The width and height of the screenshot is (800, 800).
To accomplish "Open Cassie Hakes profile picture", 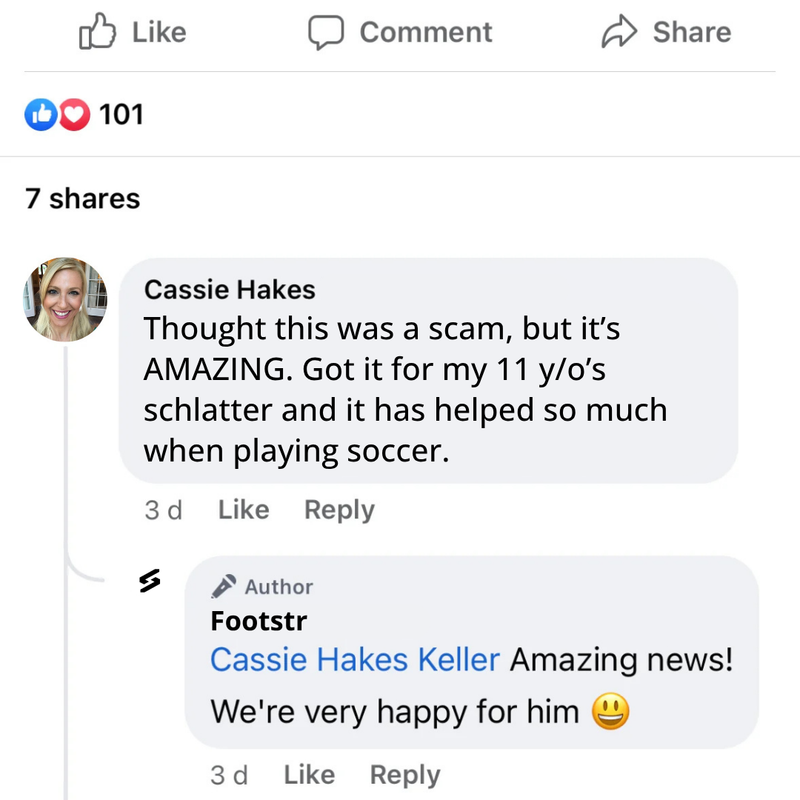I will click(65, 299).
